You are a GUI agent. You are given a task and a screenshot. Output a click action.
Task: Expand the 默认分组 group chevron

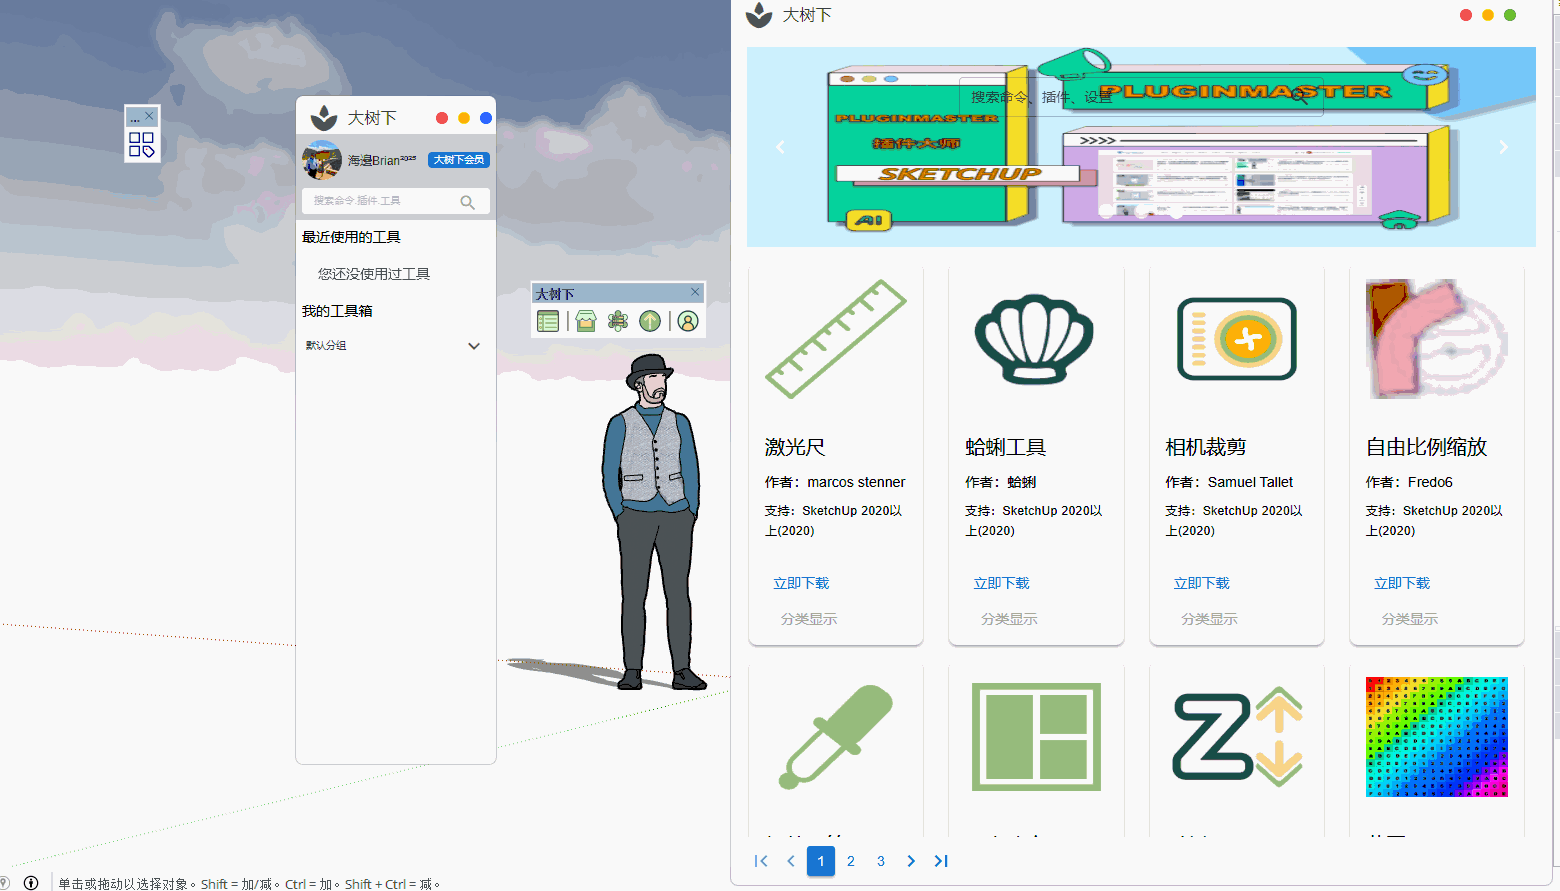tap(474, 346)
